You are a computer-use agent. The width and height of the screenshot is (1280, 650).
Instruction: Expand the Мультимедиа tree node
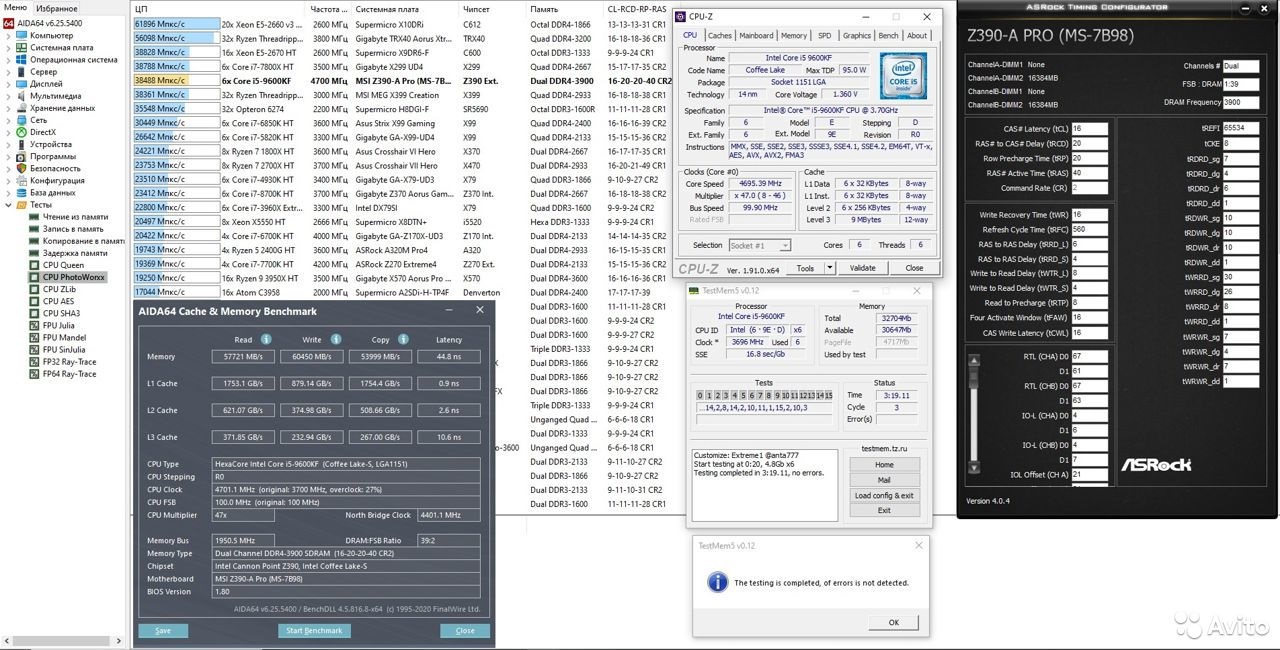tap(8, 96)
